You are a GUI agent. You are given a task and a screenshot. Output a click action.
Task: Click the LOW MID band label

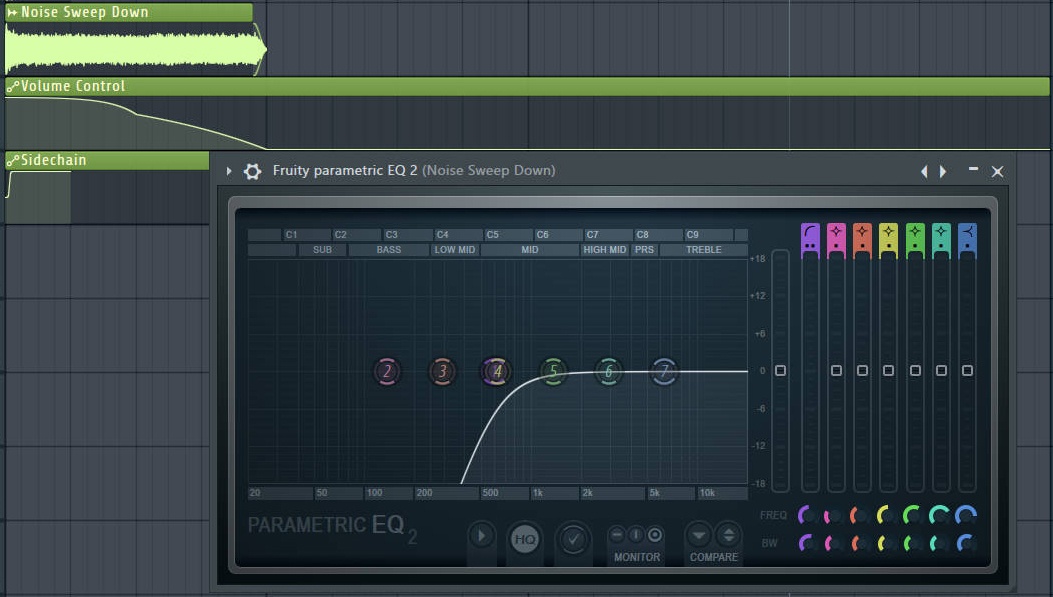455,250
